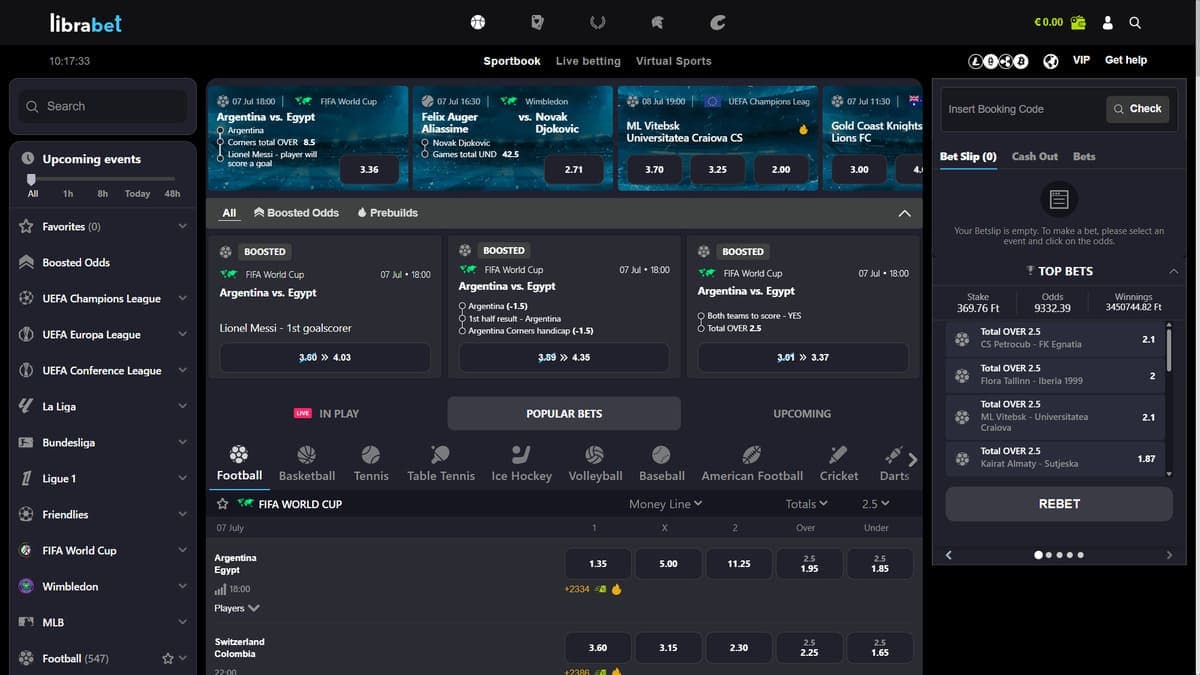Open the Get help link
This screenshot has height=675, width=1200.
[1126, 60]
